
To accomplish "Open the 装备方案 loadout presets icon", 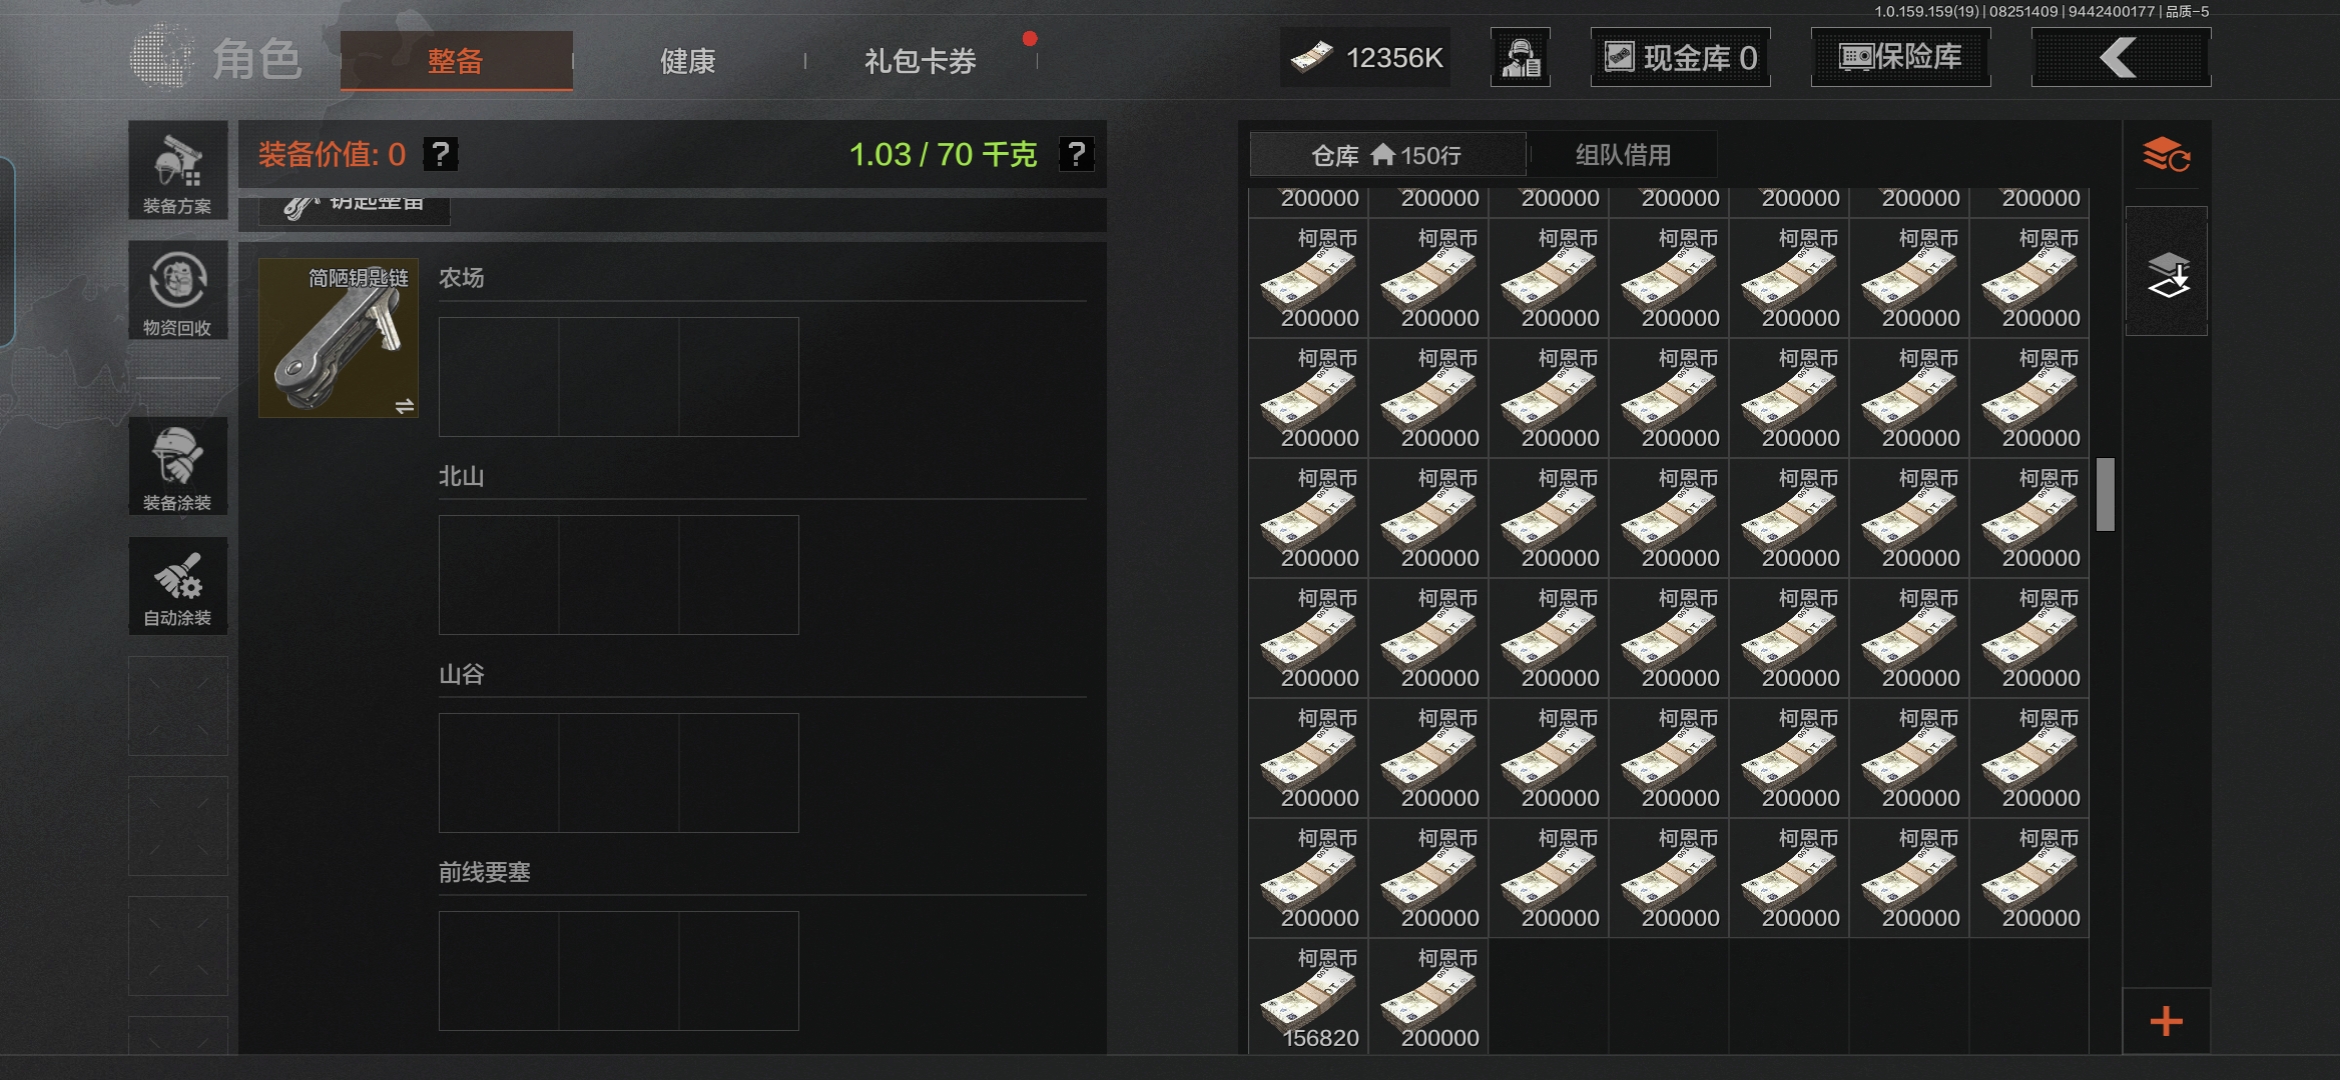I will pyautogui.click(x=178, y=171).
